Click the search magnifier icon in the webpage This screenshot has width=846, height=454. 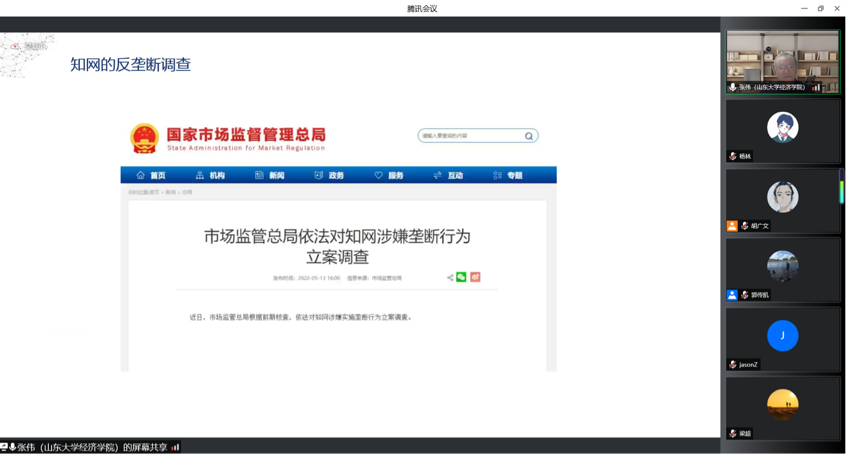tap(529, 136)
